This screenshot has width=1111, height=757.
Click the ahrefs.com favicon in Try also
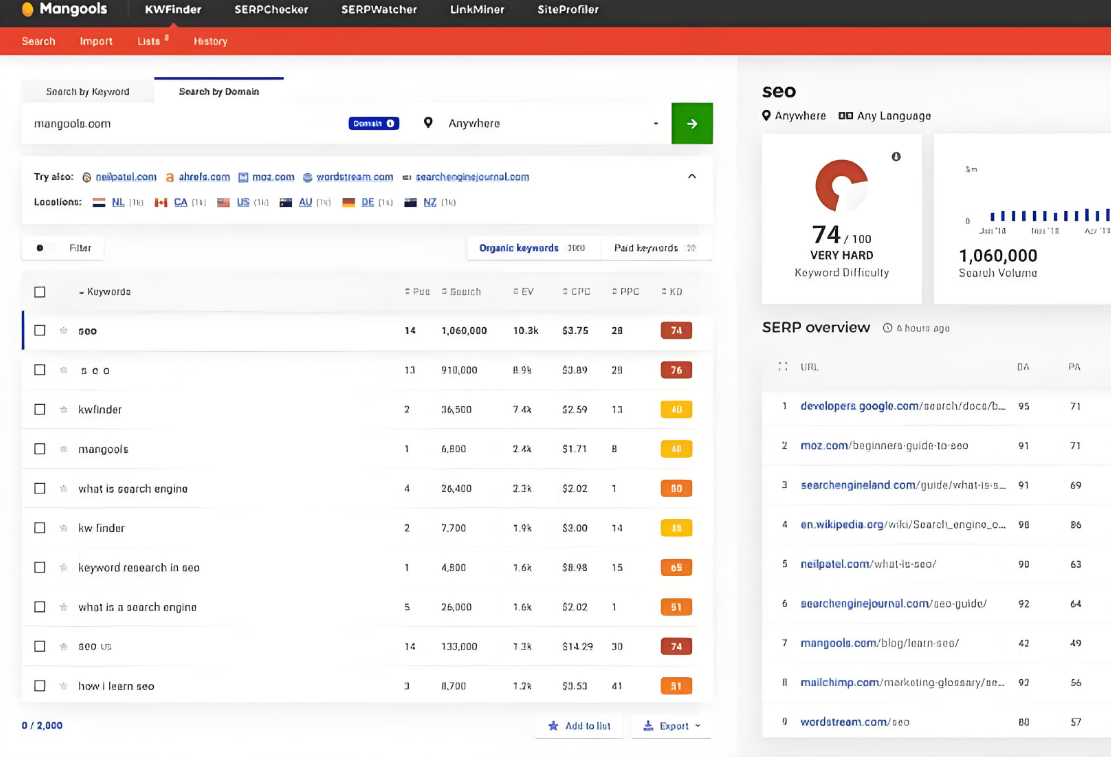pos(169,177)
